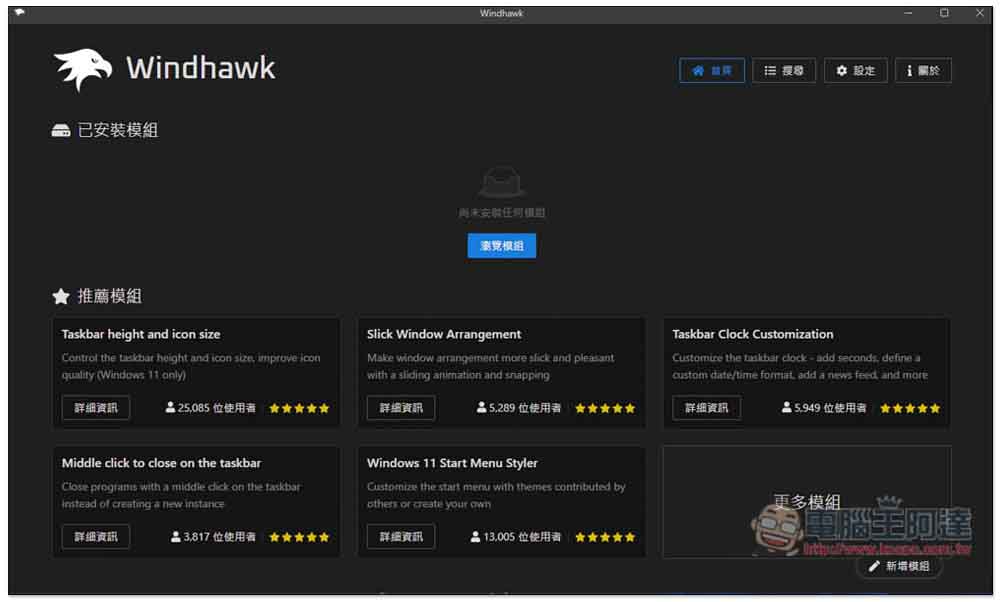1000x602 pixels.
Task: Click the star rating of Middle click card
Action: tap(299, 538)
